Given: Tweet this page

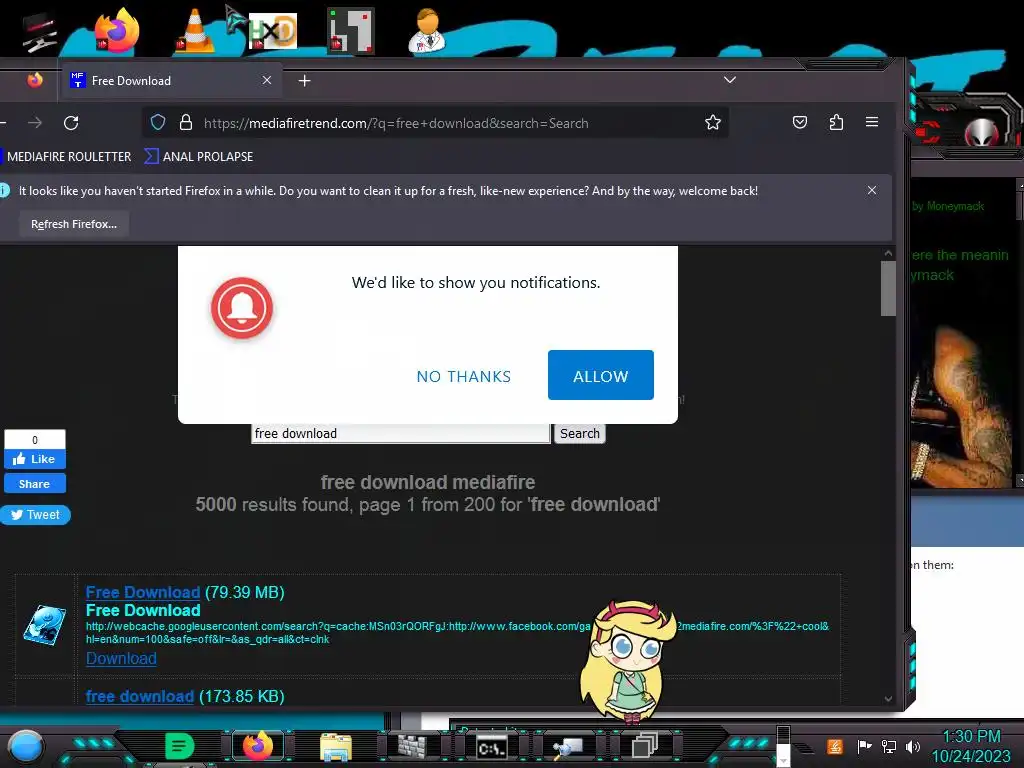Looking at the screenshot, I should point(35,515).
